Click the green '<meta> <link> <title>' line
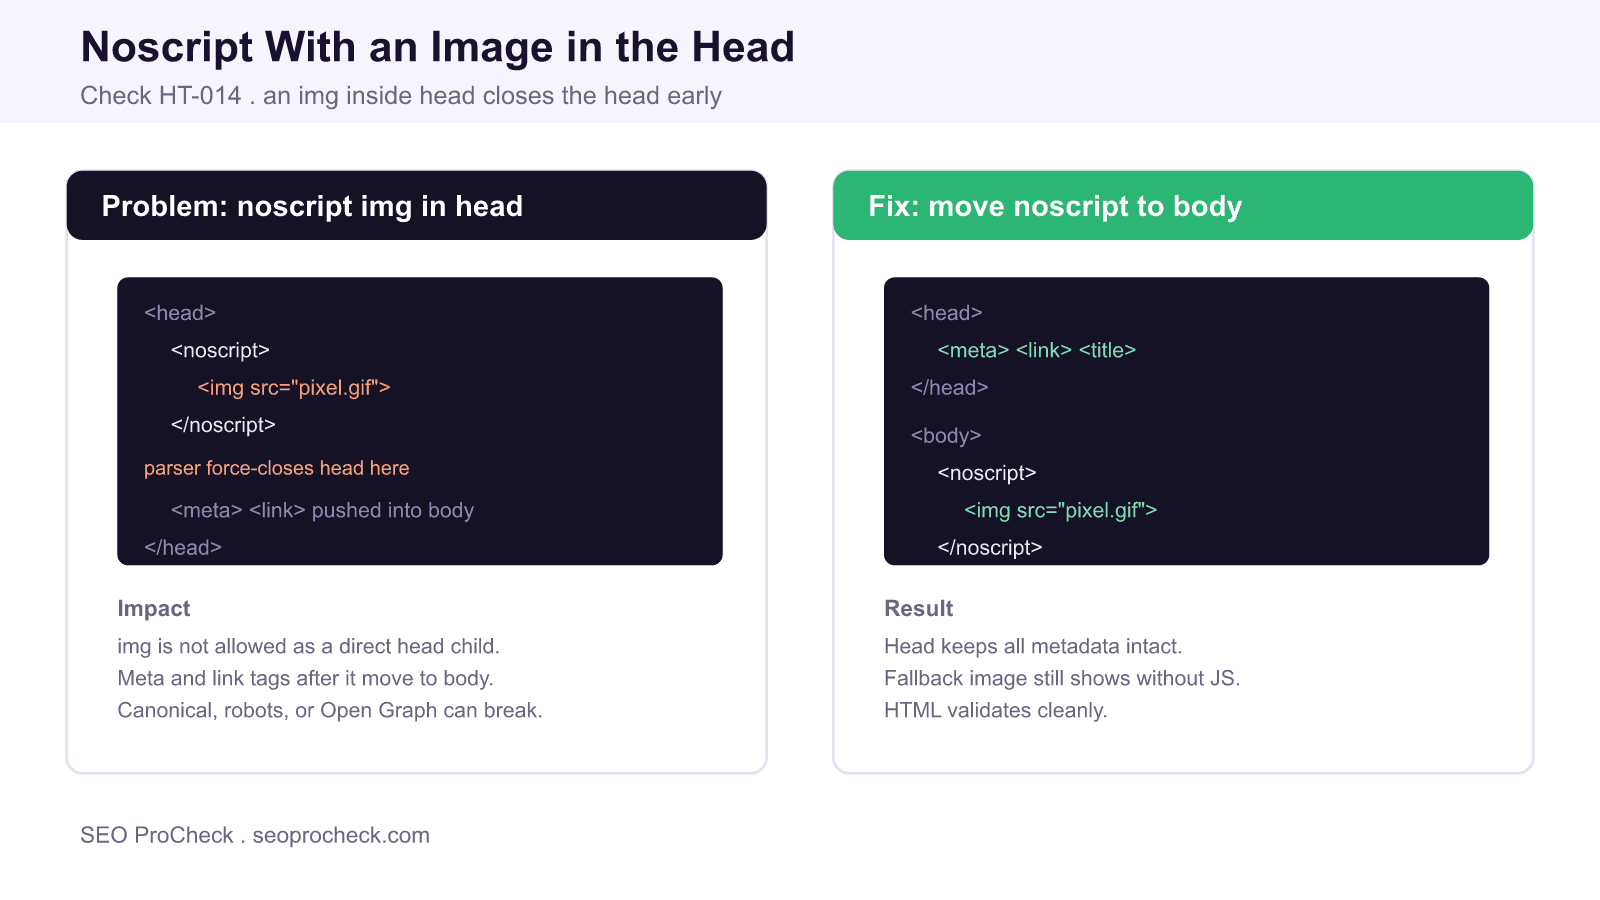Viewport: 1600px width, 900px height. click(x=1037, y=350)
